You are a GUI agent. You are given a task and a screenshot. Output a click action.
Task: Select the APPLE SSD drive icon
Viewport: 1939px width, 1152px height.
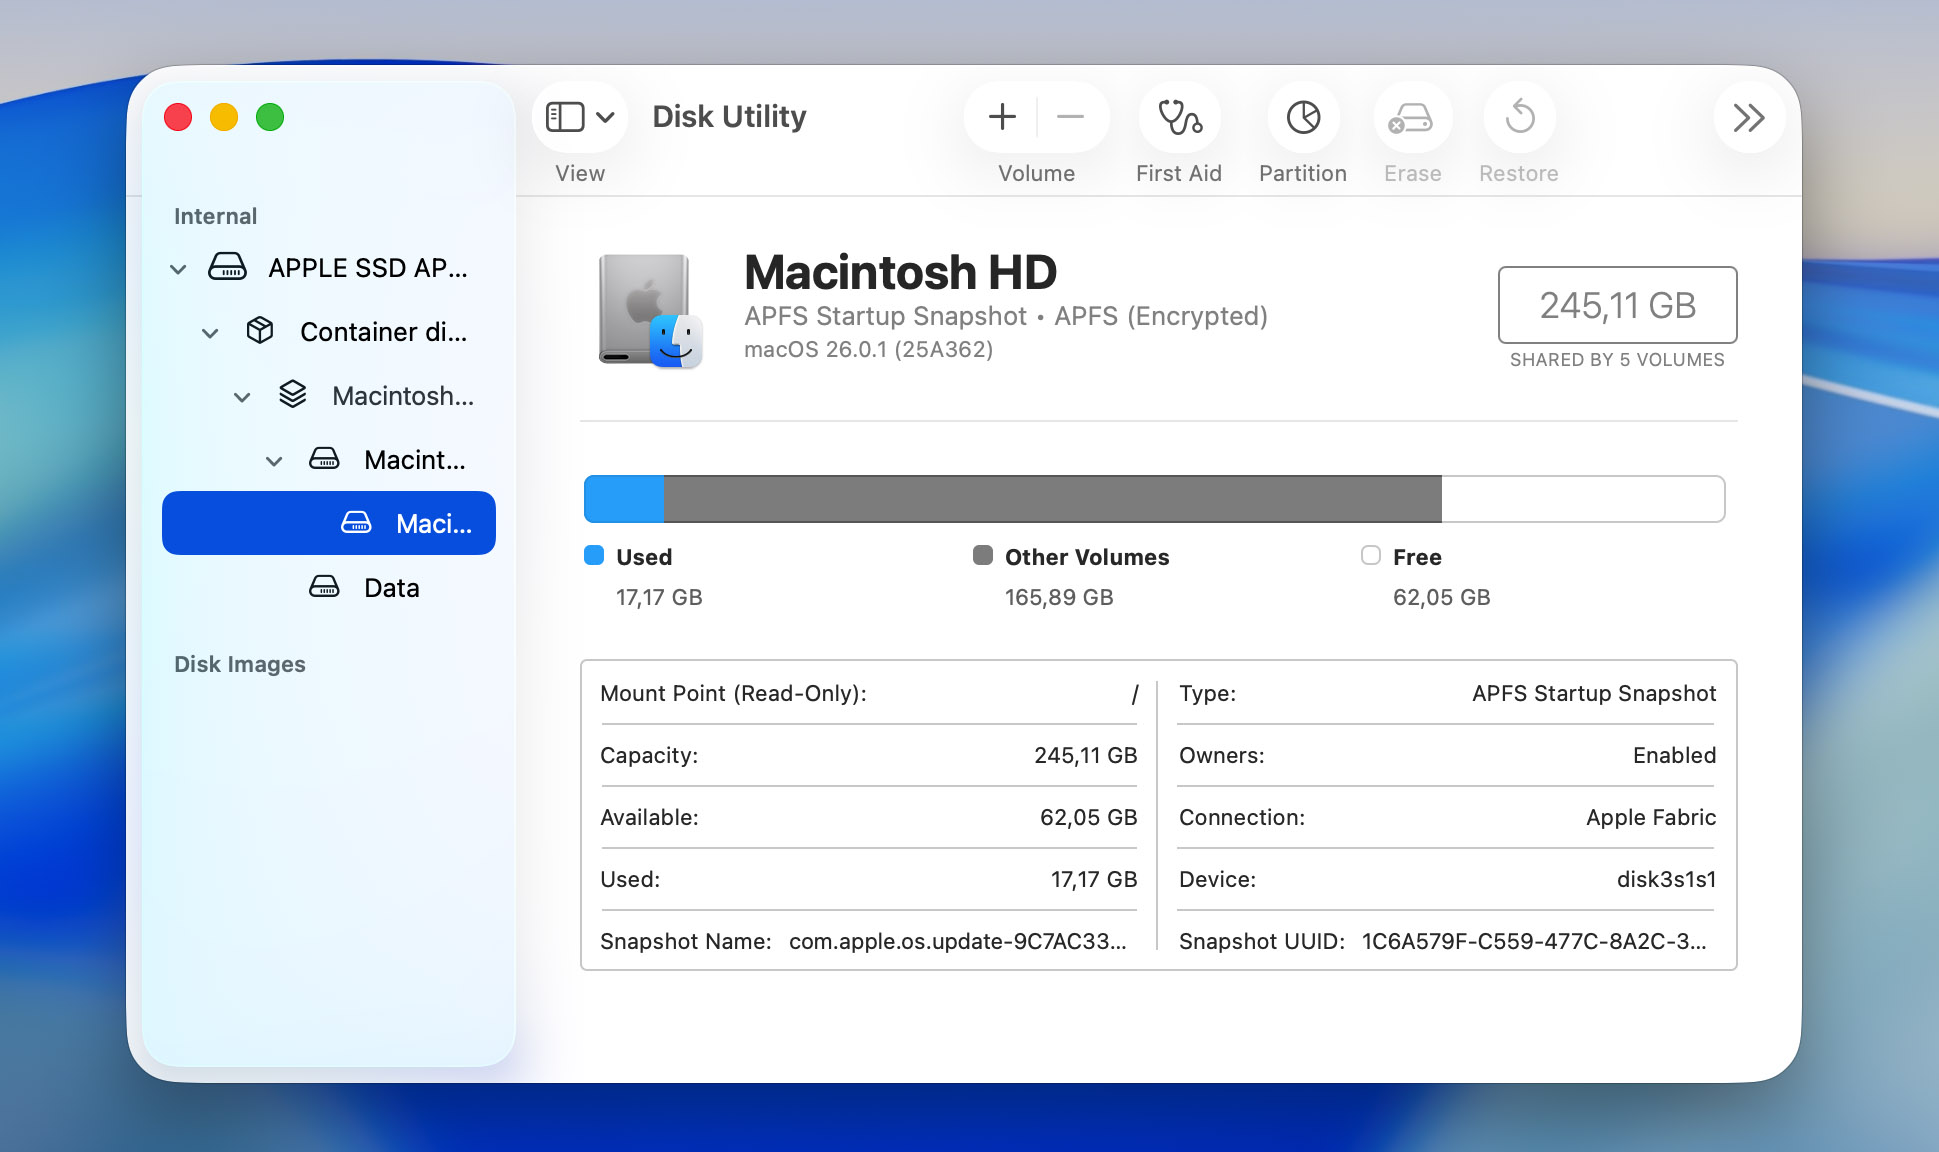coord(227,266)
